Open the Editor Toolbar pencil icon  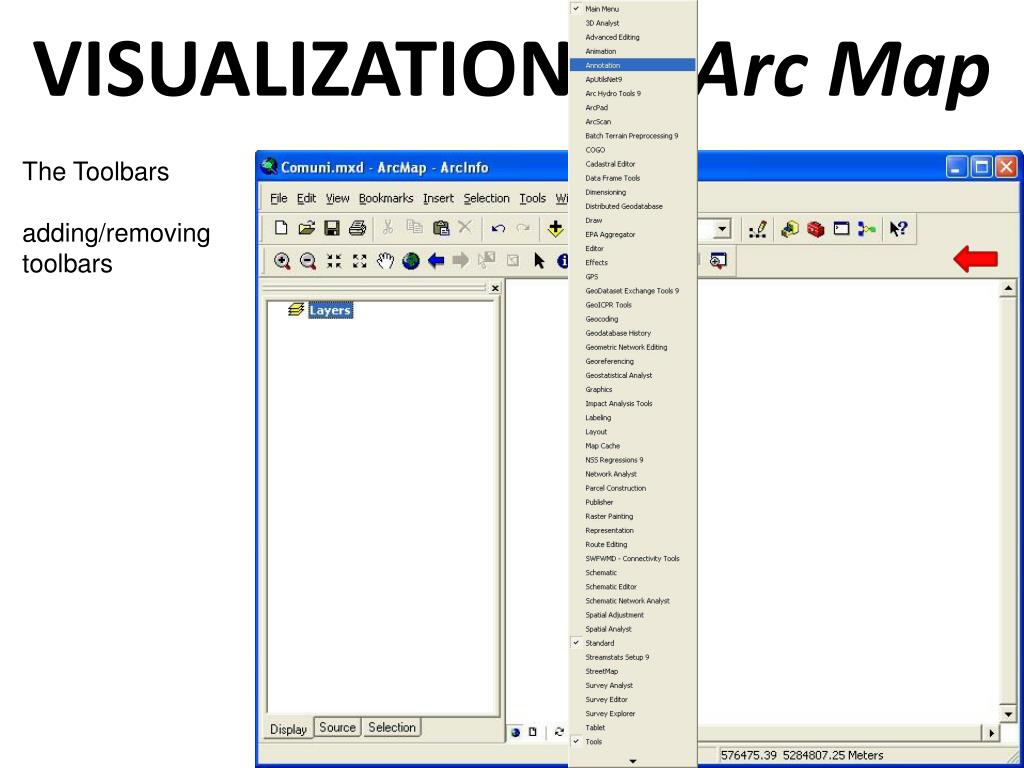pyautogui.click(x=758, y=229)
